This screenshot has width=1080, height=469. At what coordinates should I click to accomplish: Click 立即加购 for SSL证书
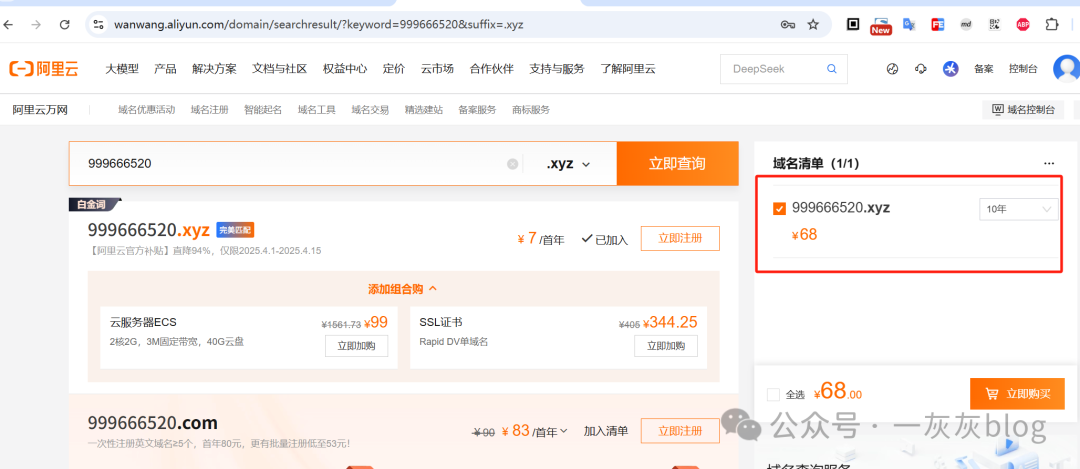[x=665, y=346]
